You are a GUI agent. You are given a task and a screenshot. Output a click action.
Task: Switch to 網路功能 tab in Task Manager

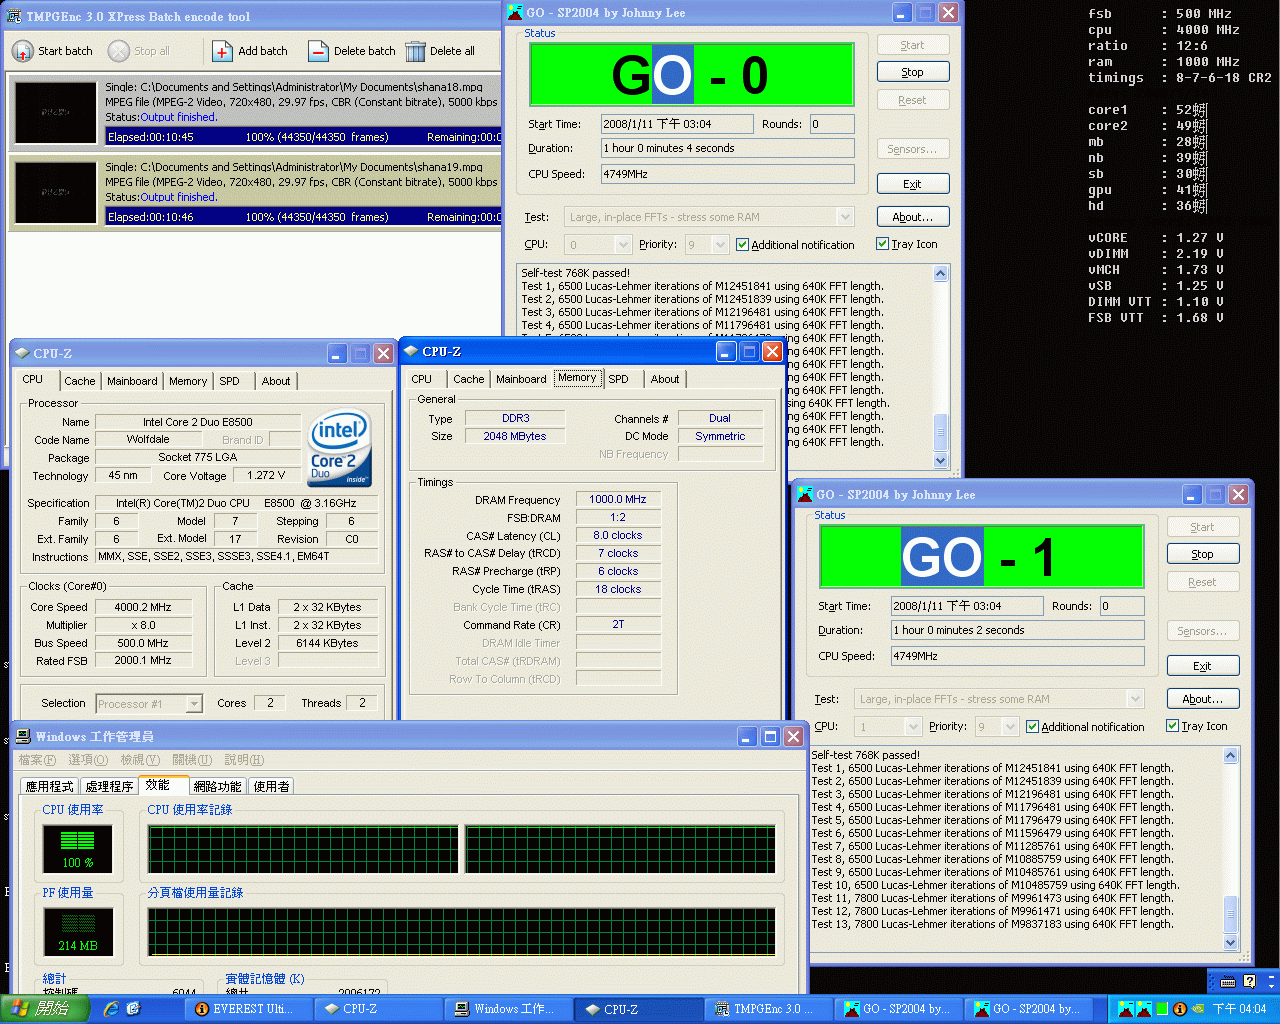[x=217, y=786]
